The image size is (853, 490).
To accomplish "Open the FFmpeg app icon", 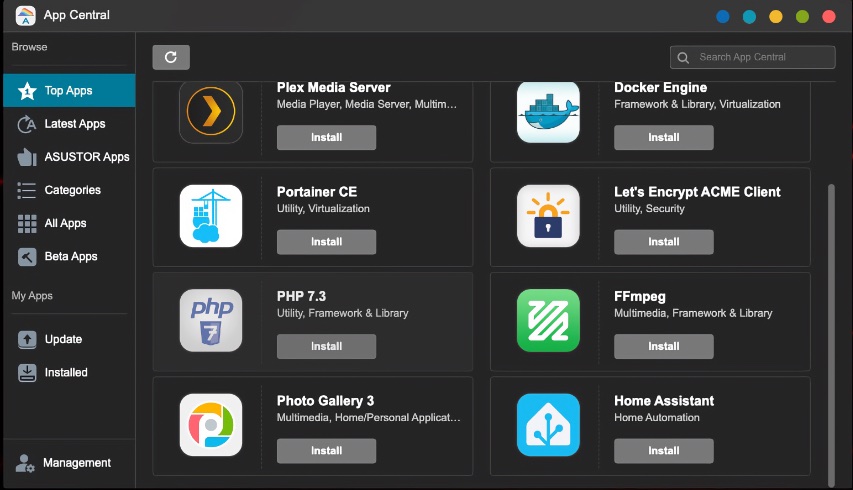I will 548,320.
